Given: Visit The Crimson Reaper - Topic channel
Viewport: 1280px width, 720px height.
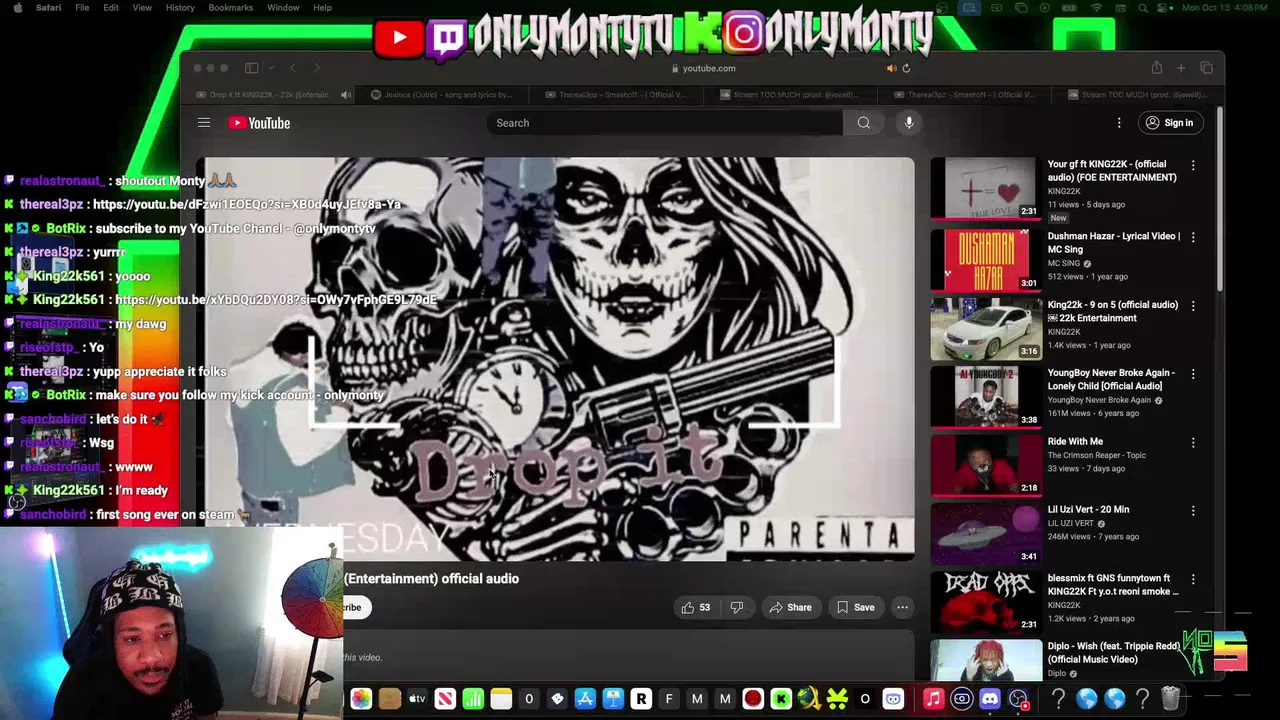Looking at the screenshot, I should click(x=1097, y=455).
